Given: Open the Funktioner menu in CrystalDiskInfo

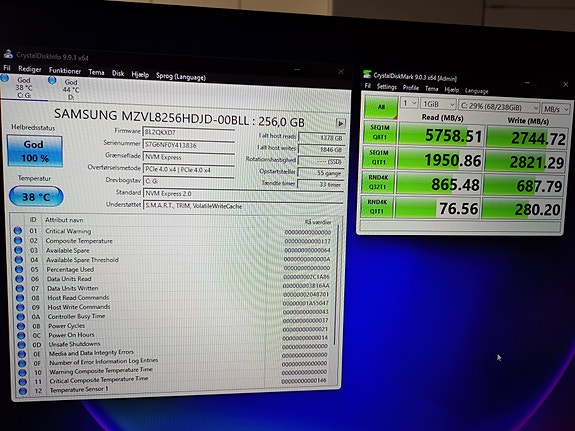Looking at the screenshot, I should coord(65,70).
